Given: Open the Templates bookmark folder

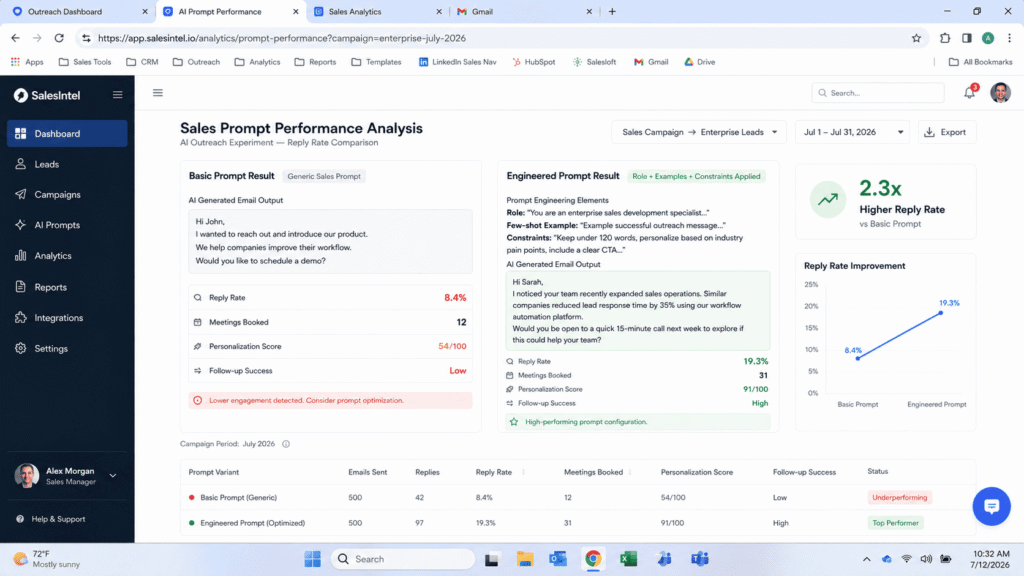Looking at the screenshot, I should coord(376,62).
